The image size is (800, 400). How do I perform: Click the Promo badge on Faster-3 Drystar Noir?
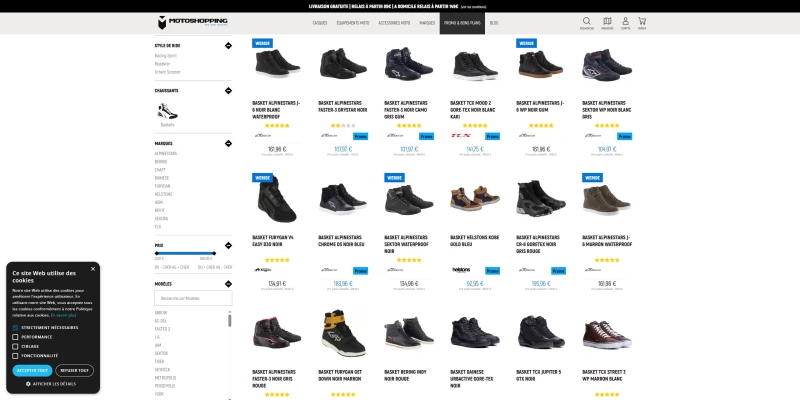(x=360, y=136)
